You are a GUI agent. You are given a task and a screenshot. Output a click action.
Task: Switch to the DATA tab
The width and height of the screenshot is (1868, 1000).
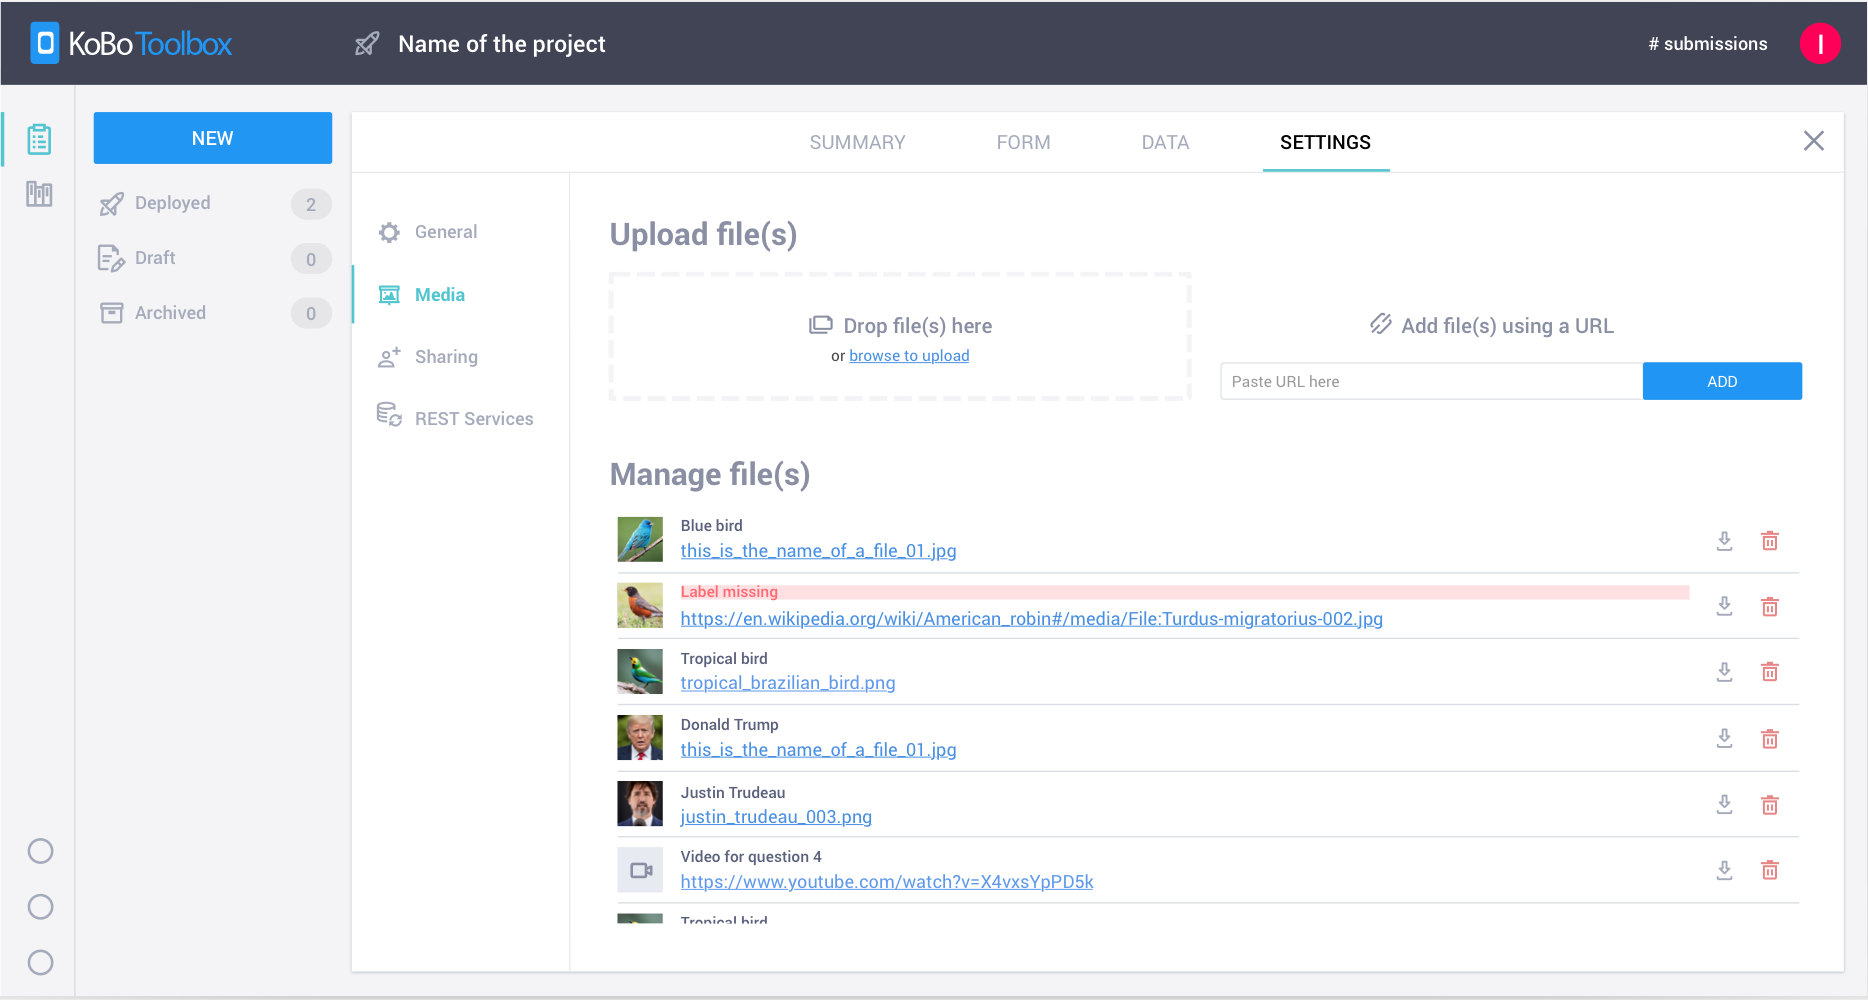point(1164,142)
